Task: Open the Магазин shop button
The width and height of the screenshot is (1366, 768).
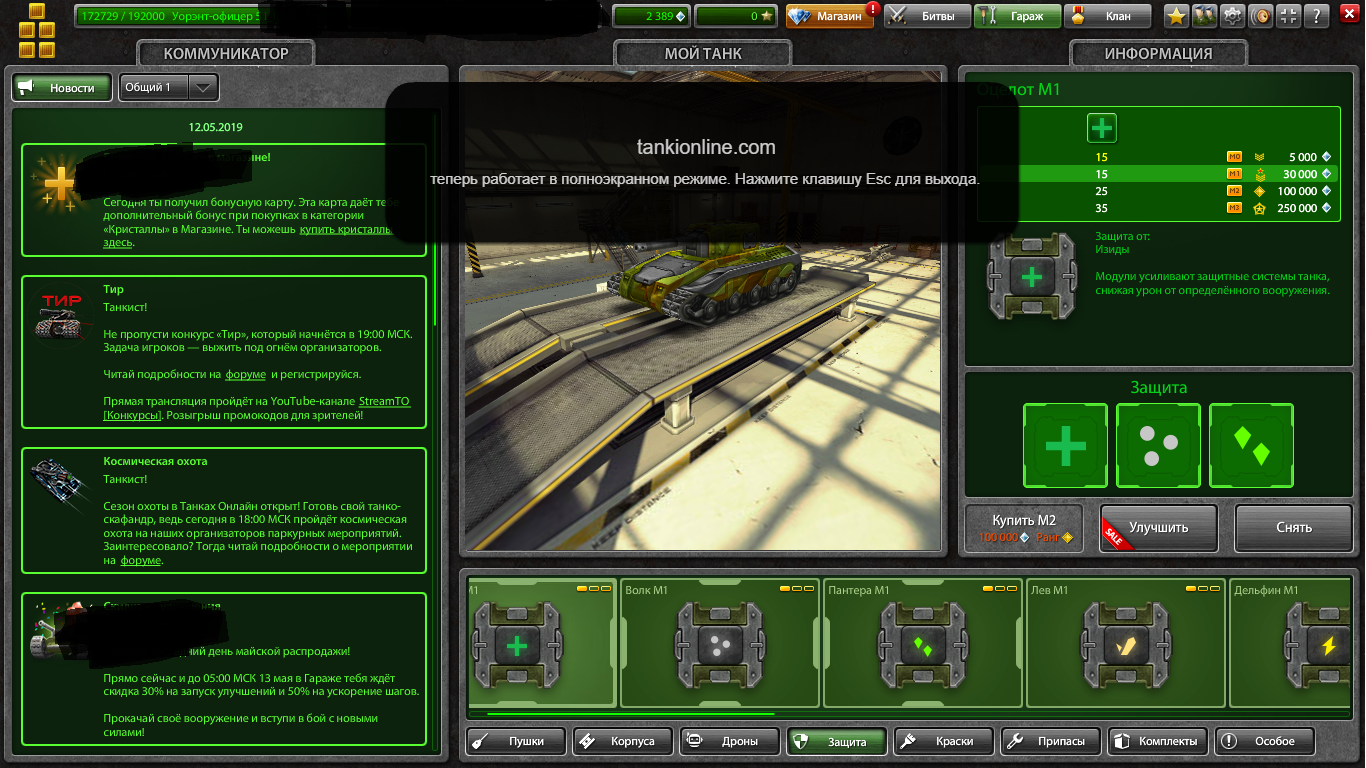Action: pyautogui.click(x=832, y=16)
